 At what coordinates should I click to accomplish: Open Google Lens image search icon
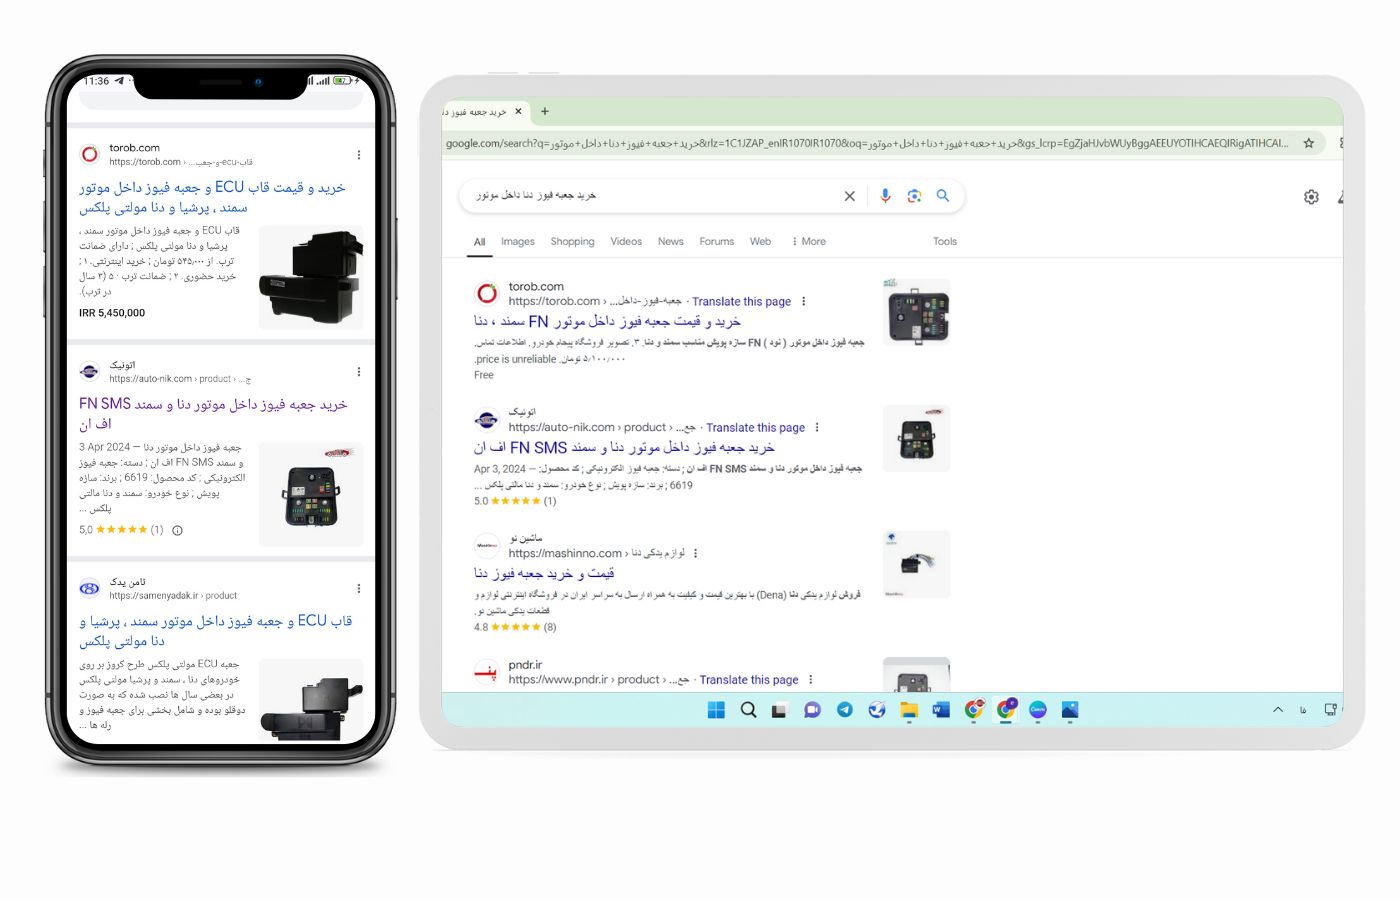tap(914, 196)
